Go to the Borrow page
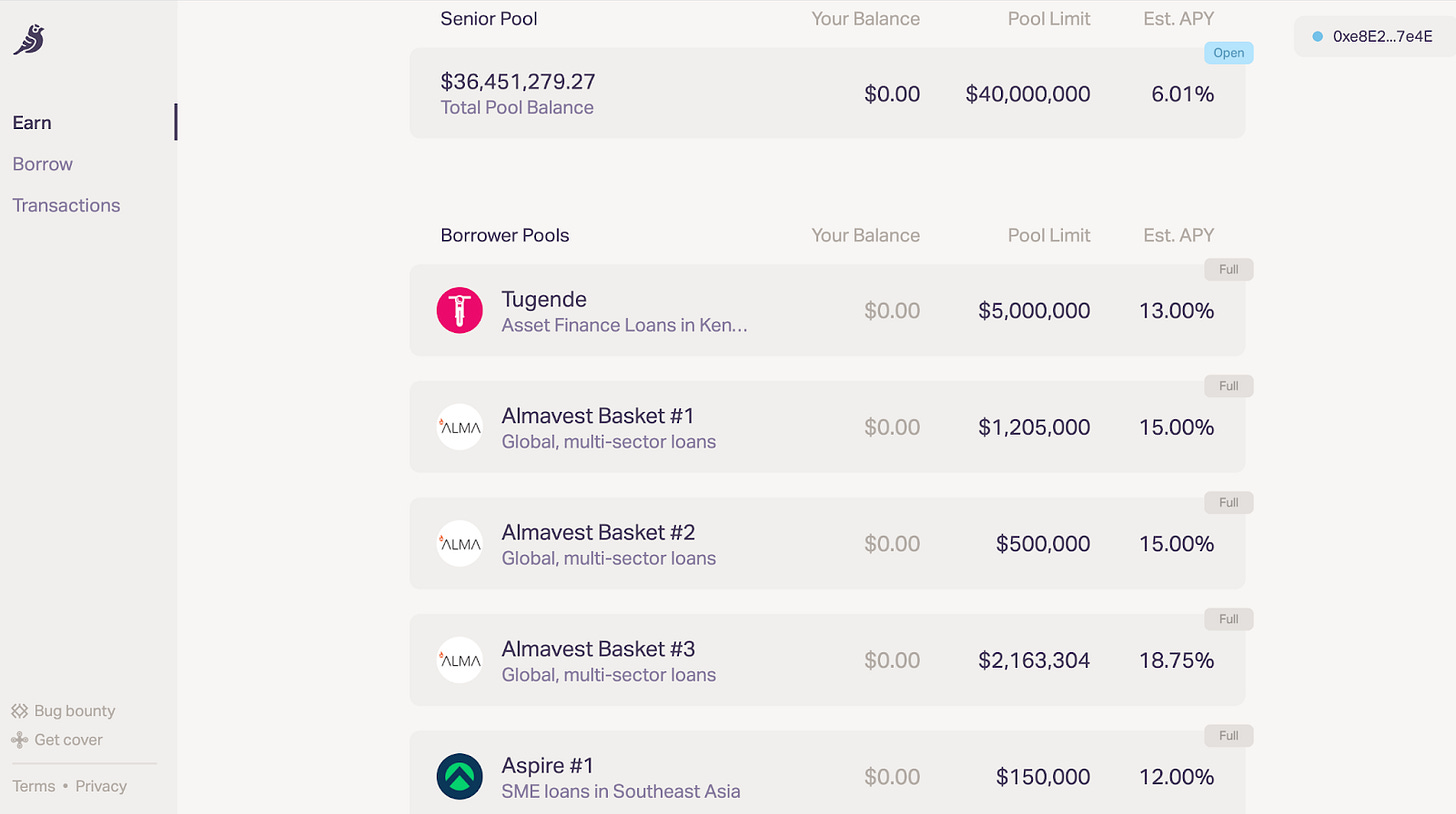1456x814 pixels. [43, 164]
